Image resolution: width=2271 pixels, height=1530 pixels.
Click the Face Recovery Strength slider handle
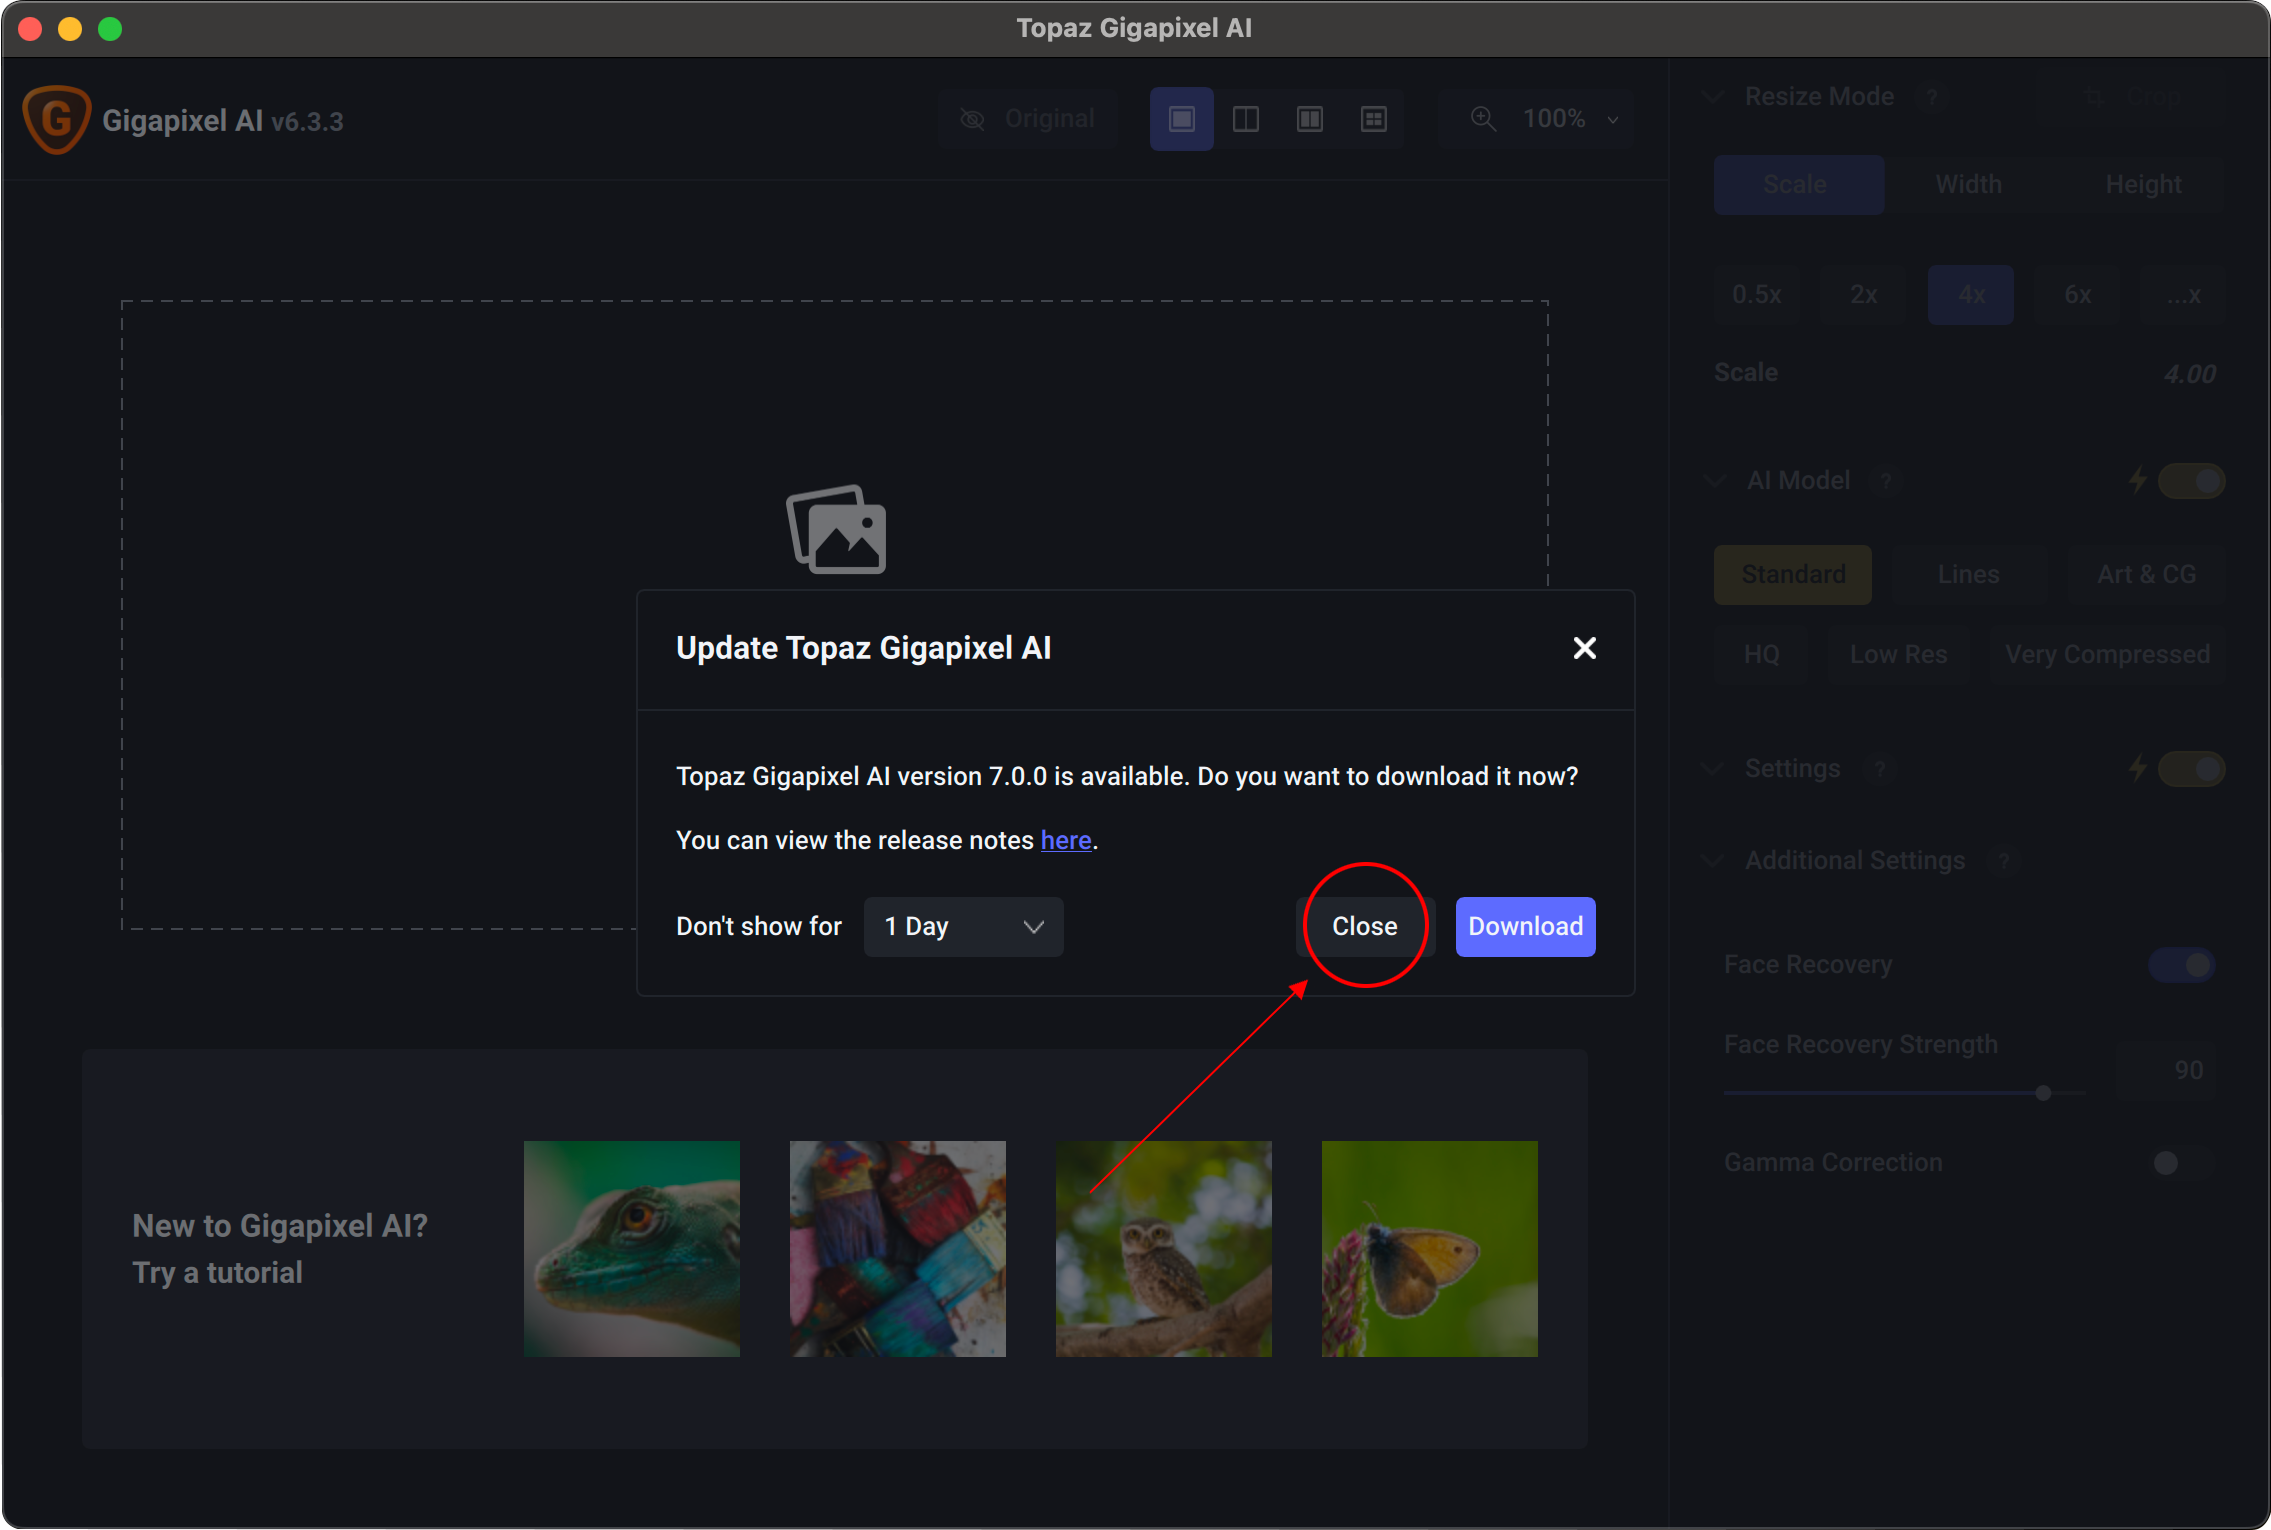[x=2043, y=1093]
